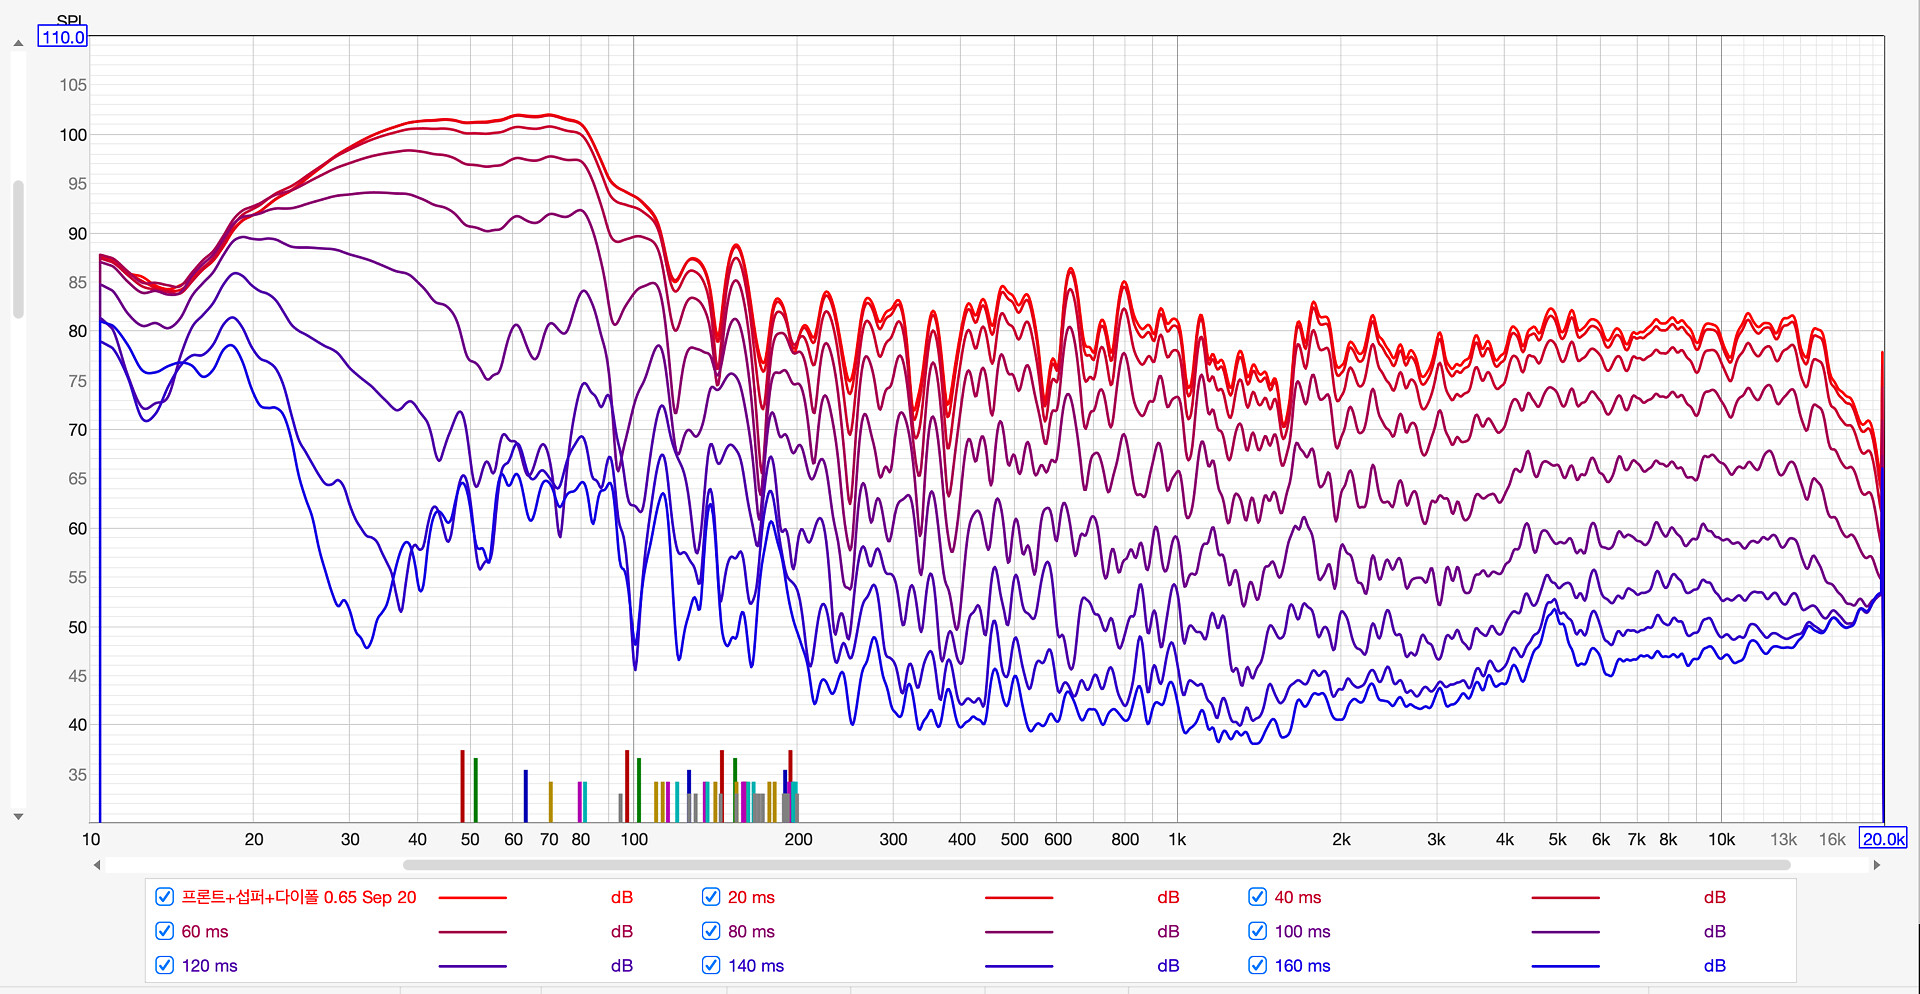This screenshot has width=1920, height=994.
Task: Click the horizontal scrollbar left arrow
Action: [x=97, y=865]
